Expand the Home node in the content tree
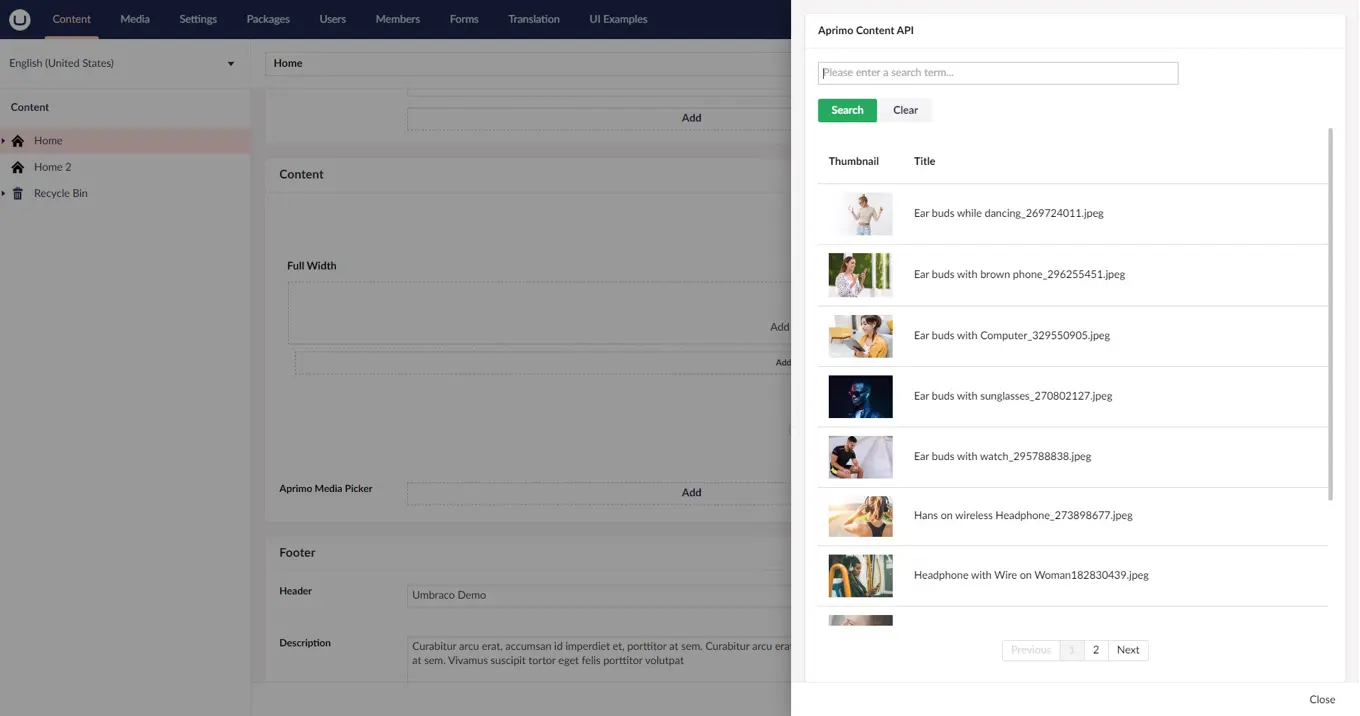1360x716 pixels. pyautogui.click(x=4, y=140)
